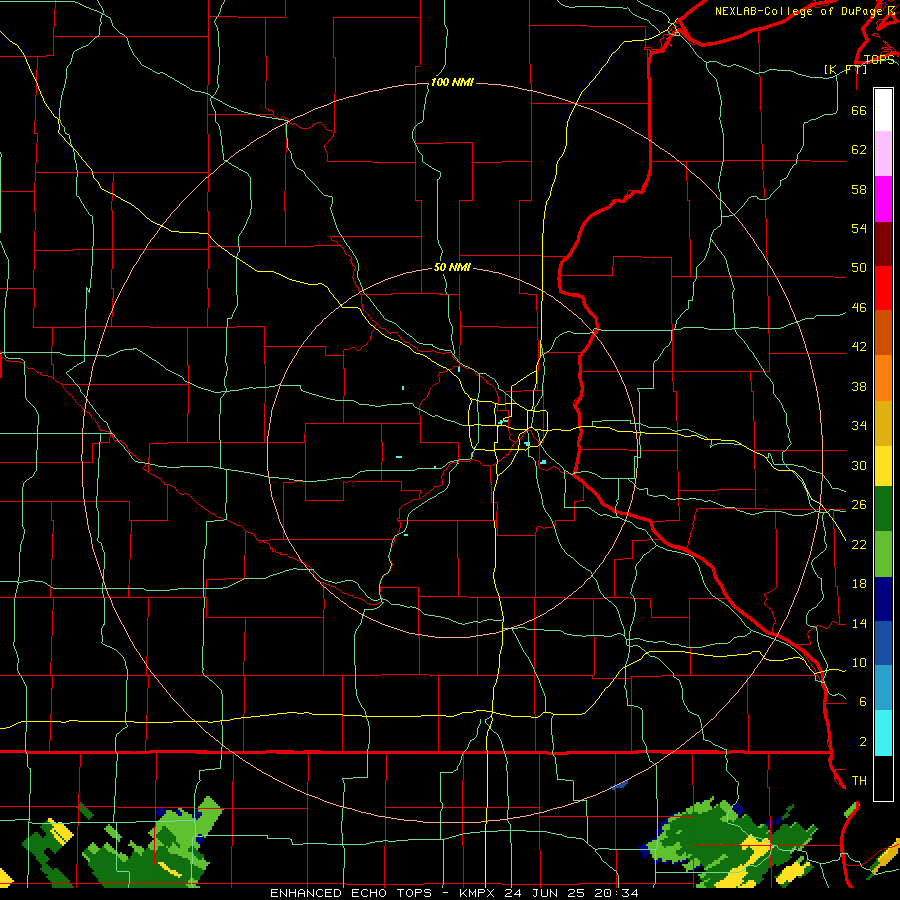900x900 pixels.
Task: Click the 'KMPX' station identifier
Action: (479, 893)
